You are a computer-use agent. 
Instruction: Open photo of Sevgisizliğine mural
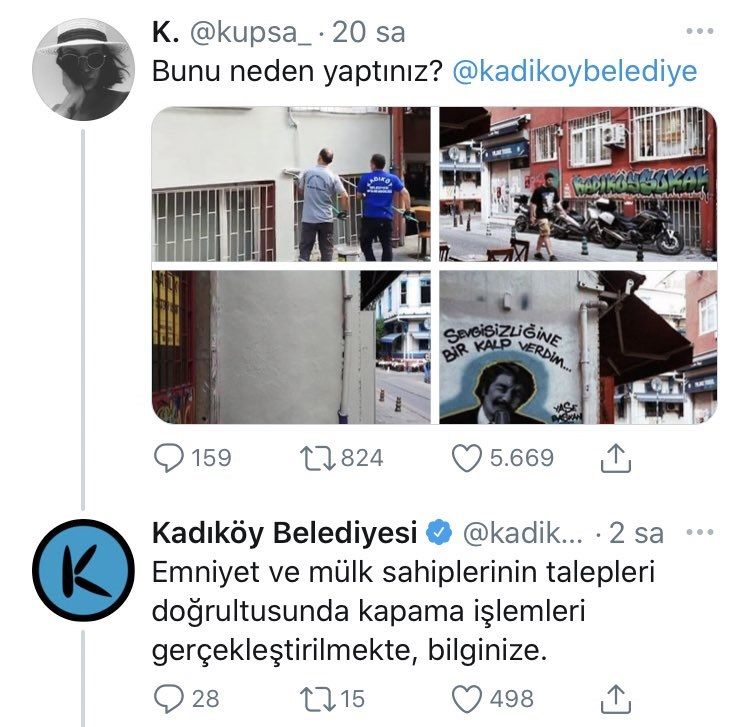[578, 347]
